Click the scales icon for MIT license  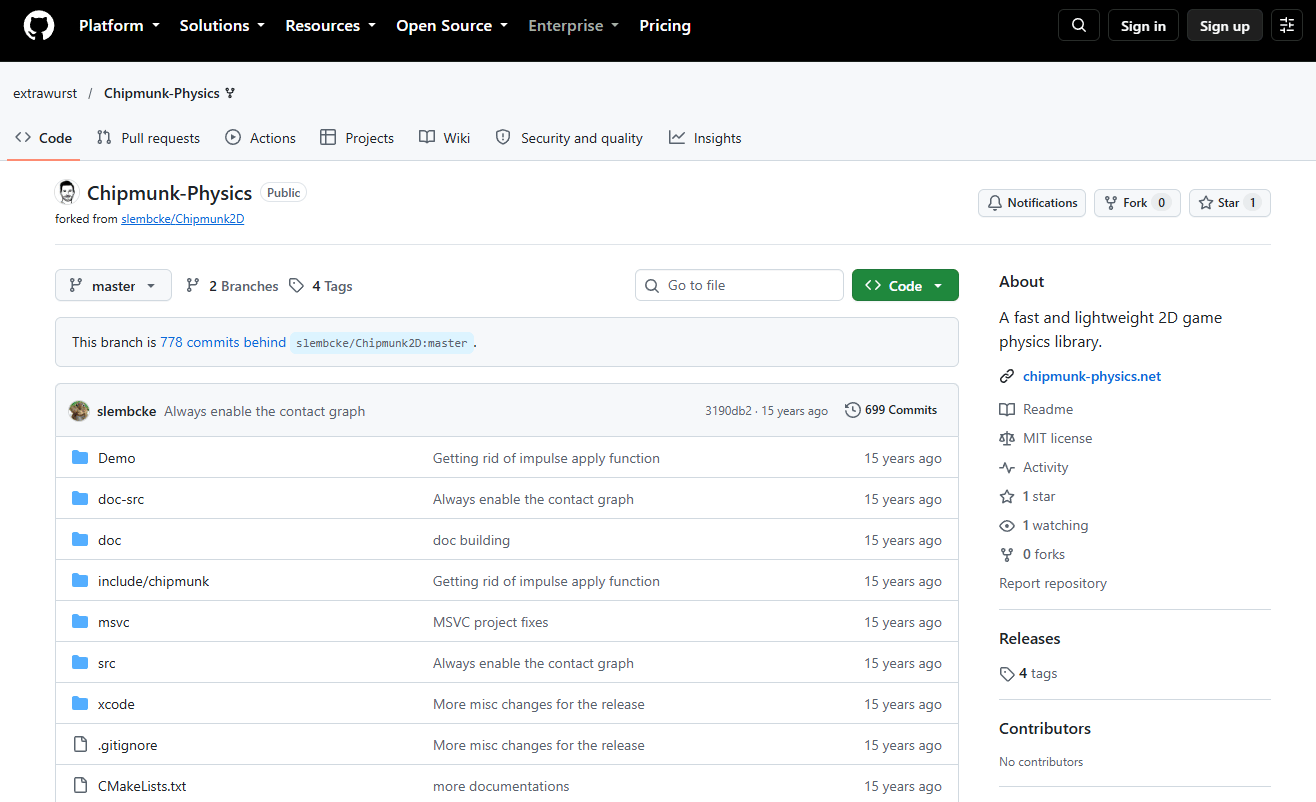coord(1007,438)
